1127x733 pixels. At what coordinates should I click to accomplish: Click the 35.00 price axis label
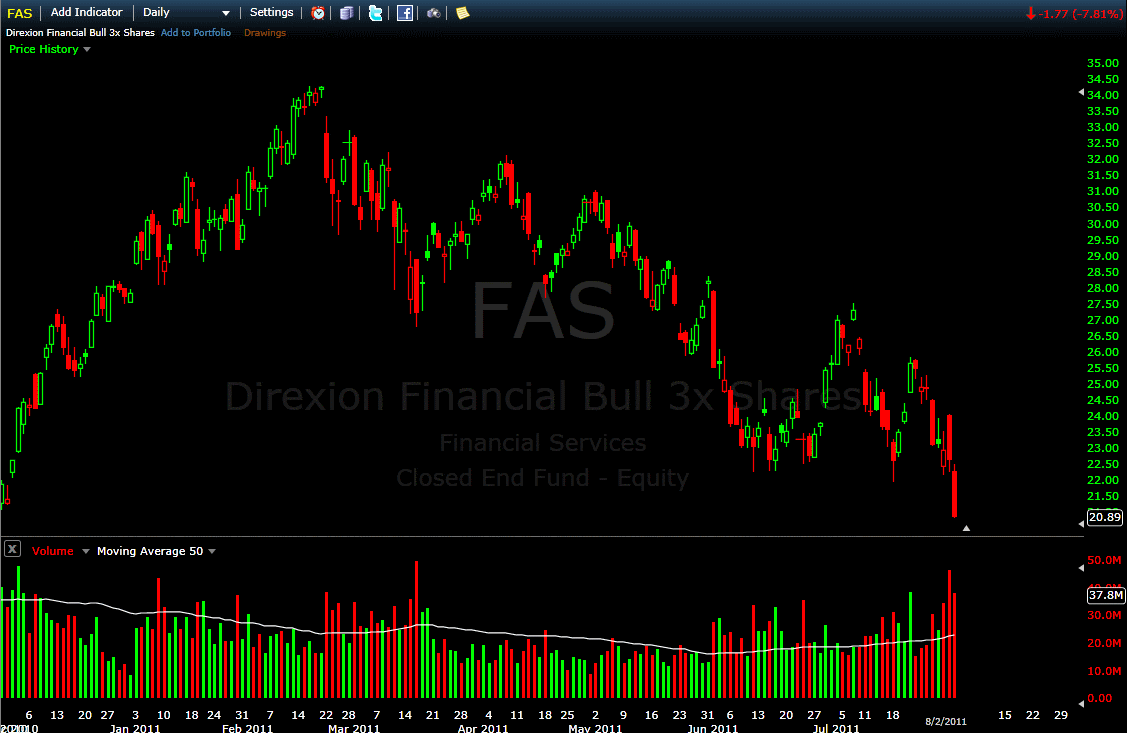(1103, 63)
